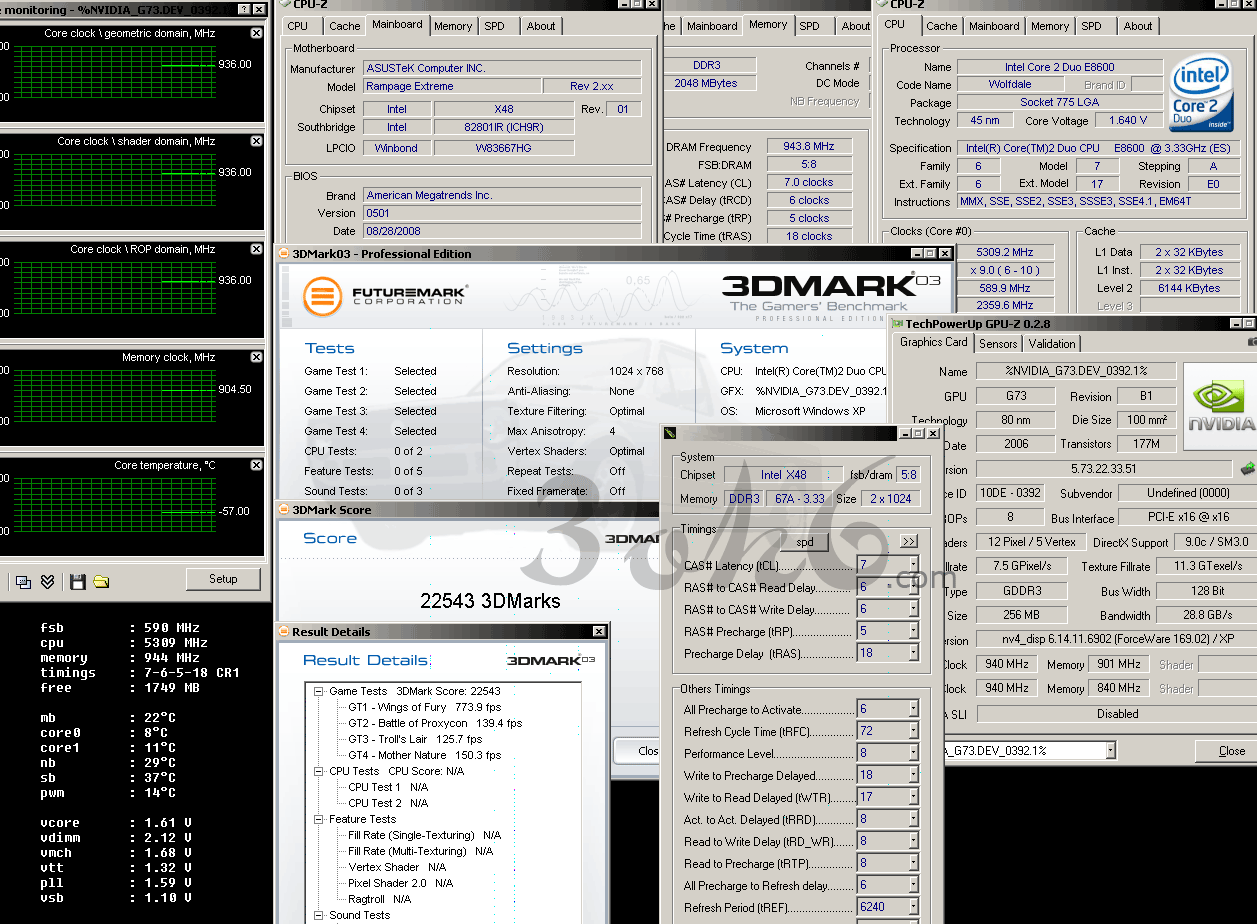Screen dimensions: 1257x924
Task: Click the 22543 3DMarks score text
Action: pyautogui.click(x=490, y=601)
